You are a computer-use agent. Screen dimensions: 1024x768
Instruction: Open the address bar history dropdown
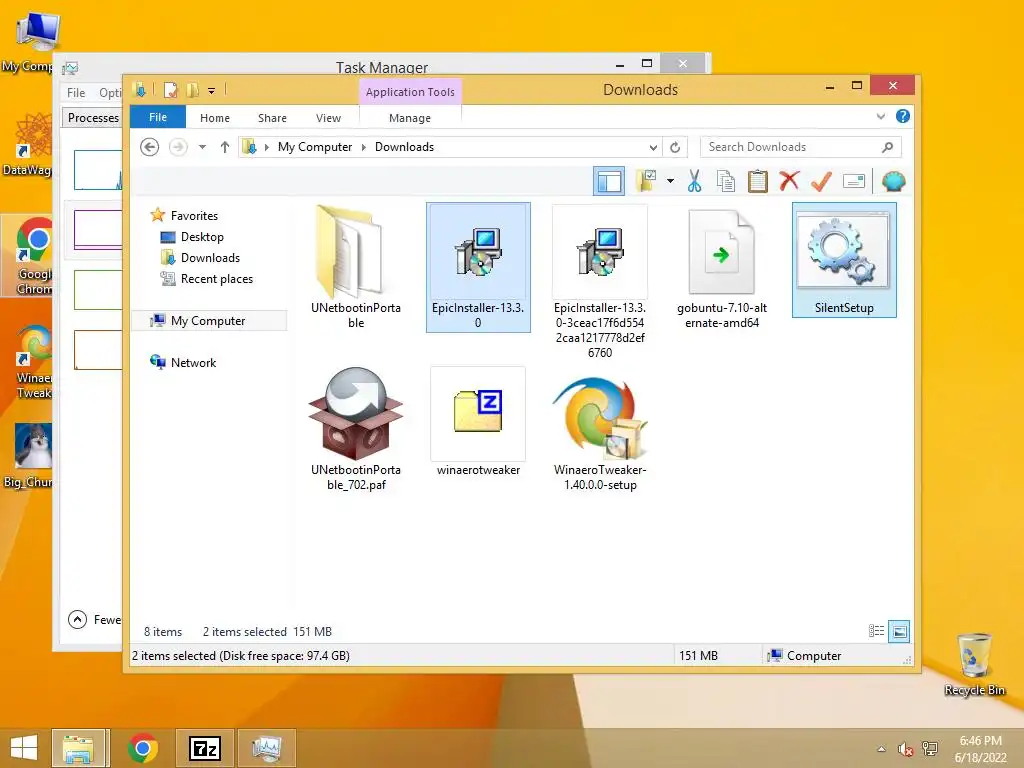pyautogui.click(x=653, y=147)
